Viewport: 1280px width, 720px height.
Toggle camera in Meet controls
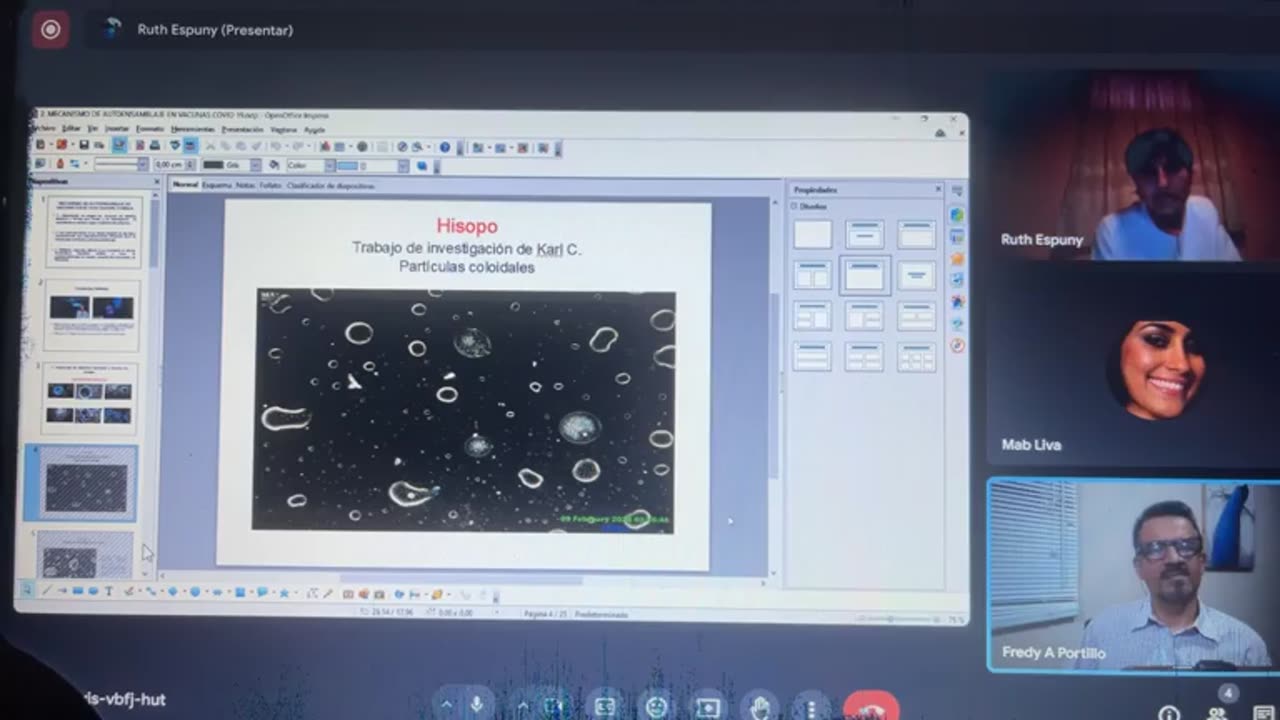tap(554, 706)
